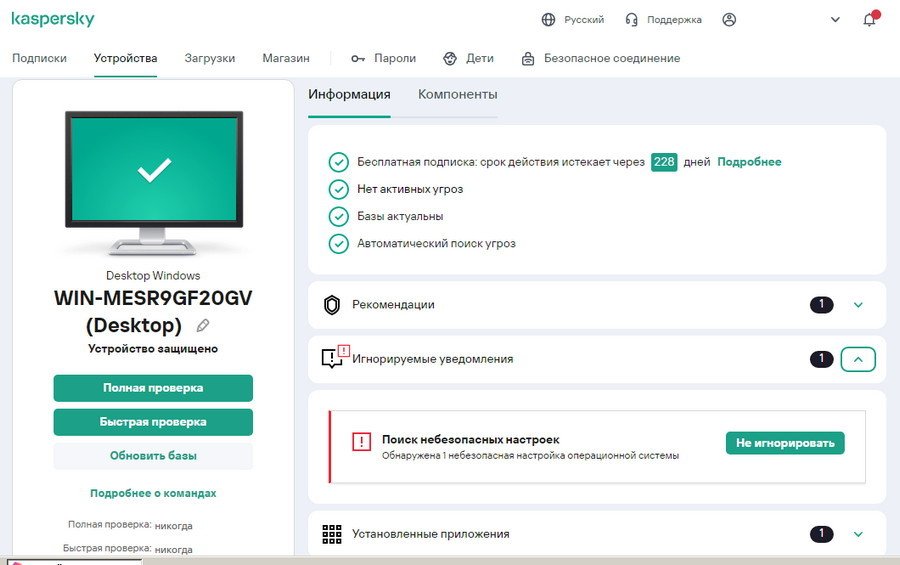The width and height of the screenshot is (900, 565).
Task: Click the lock icon for Безопасное соединение
Action: (528, 59)
